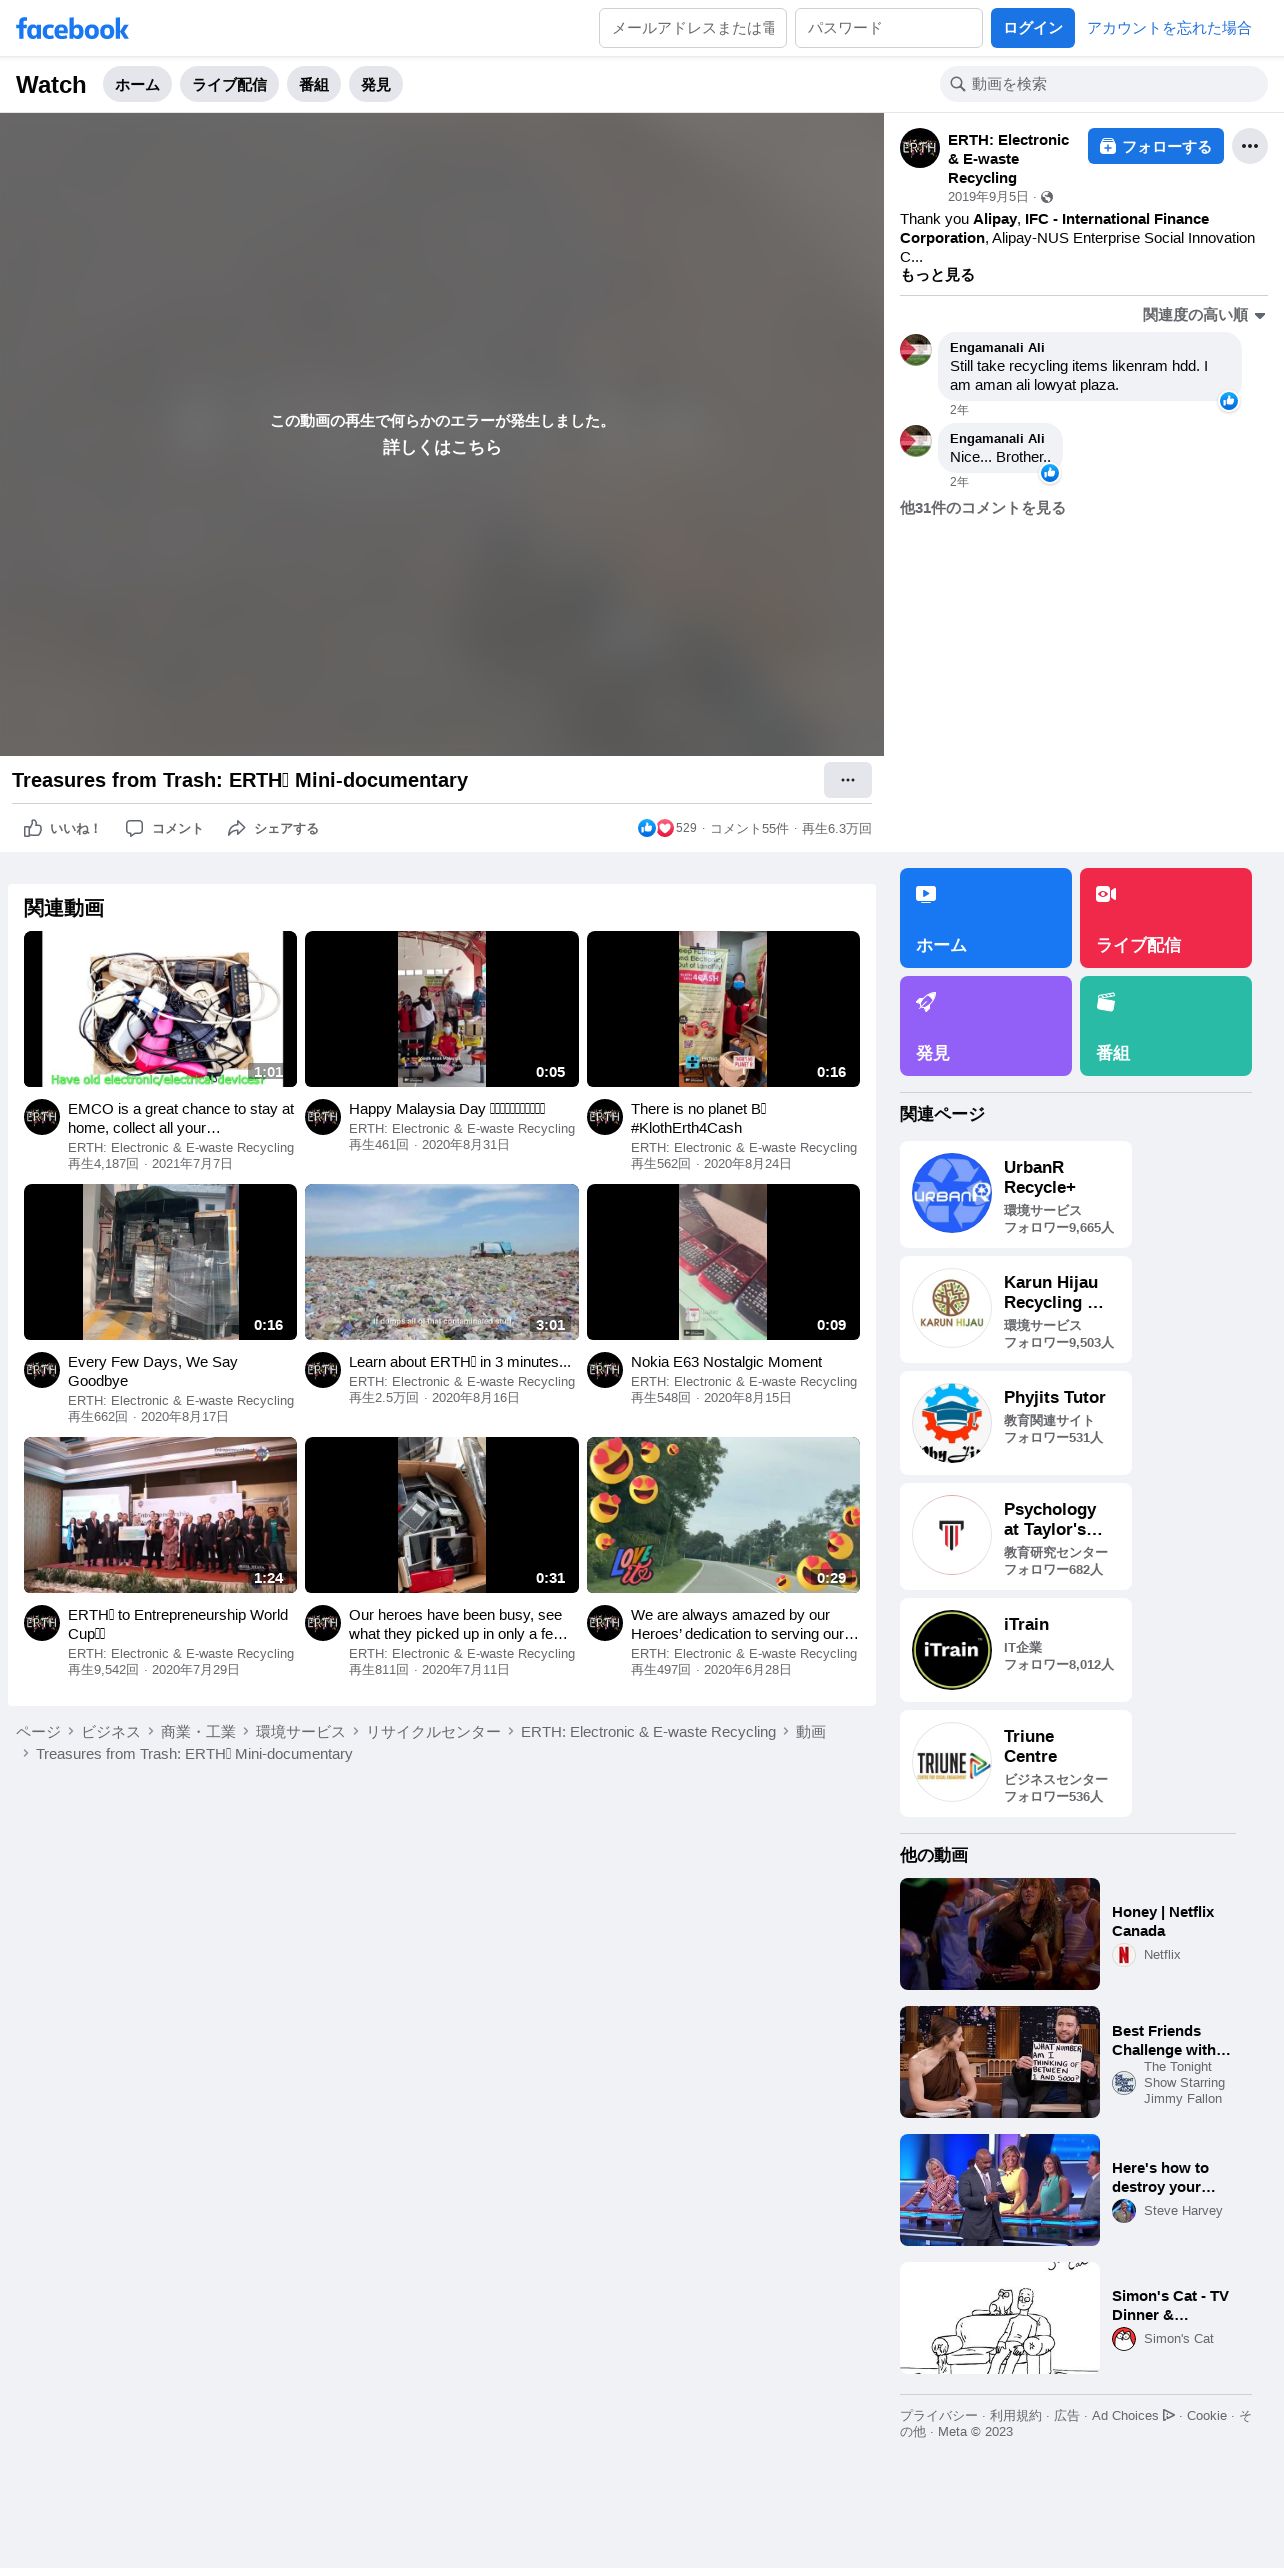
Task: Click the like badge on 'Nice... Brother..' comment
Action: [x=1049, y=473]
